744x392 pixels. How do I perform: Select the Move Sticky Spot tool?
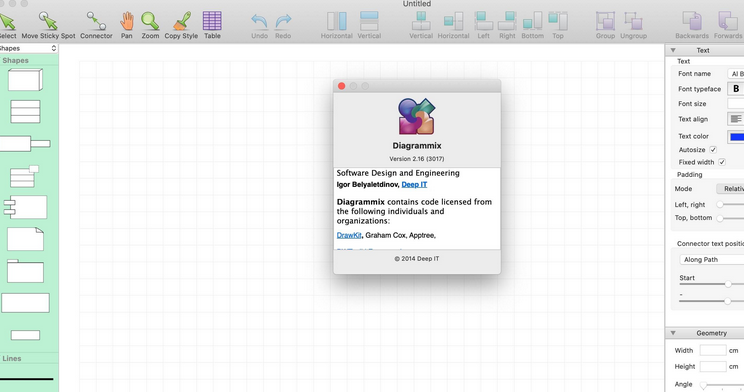click(x=48, y=25)
